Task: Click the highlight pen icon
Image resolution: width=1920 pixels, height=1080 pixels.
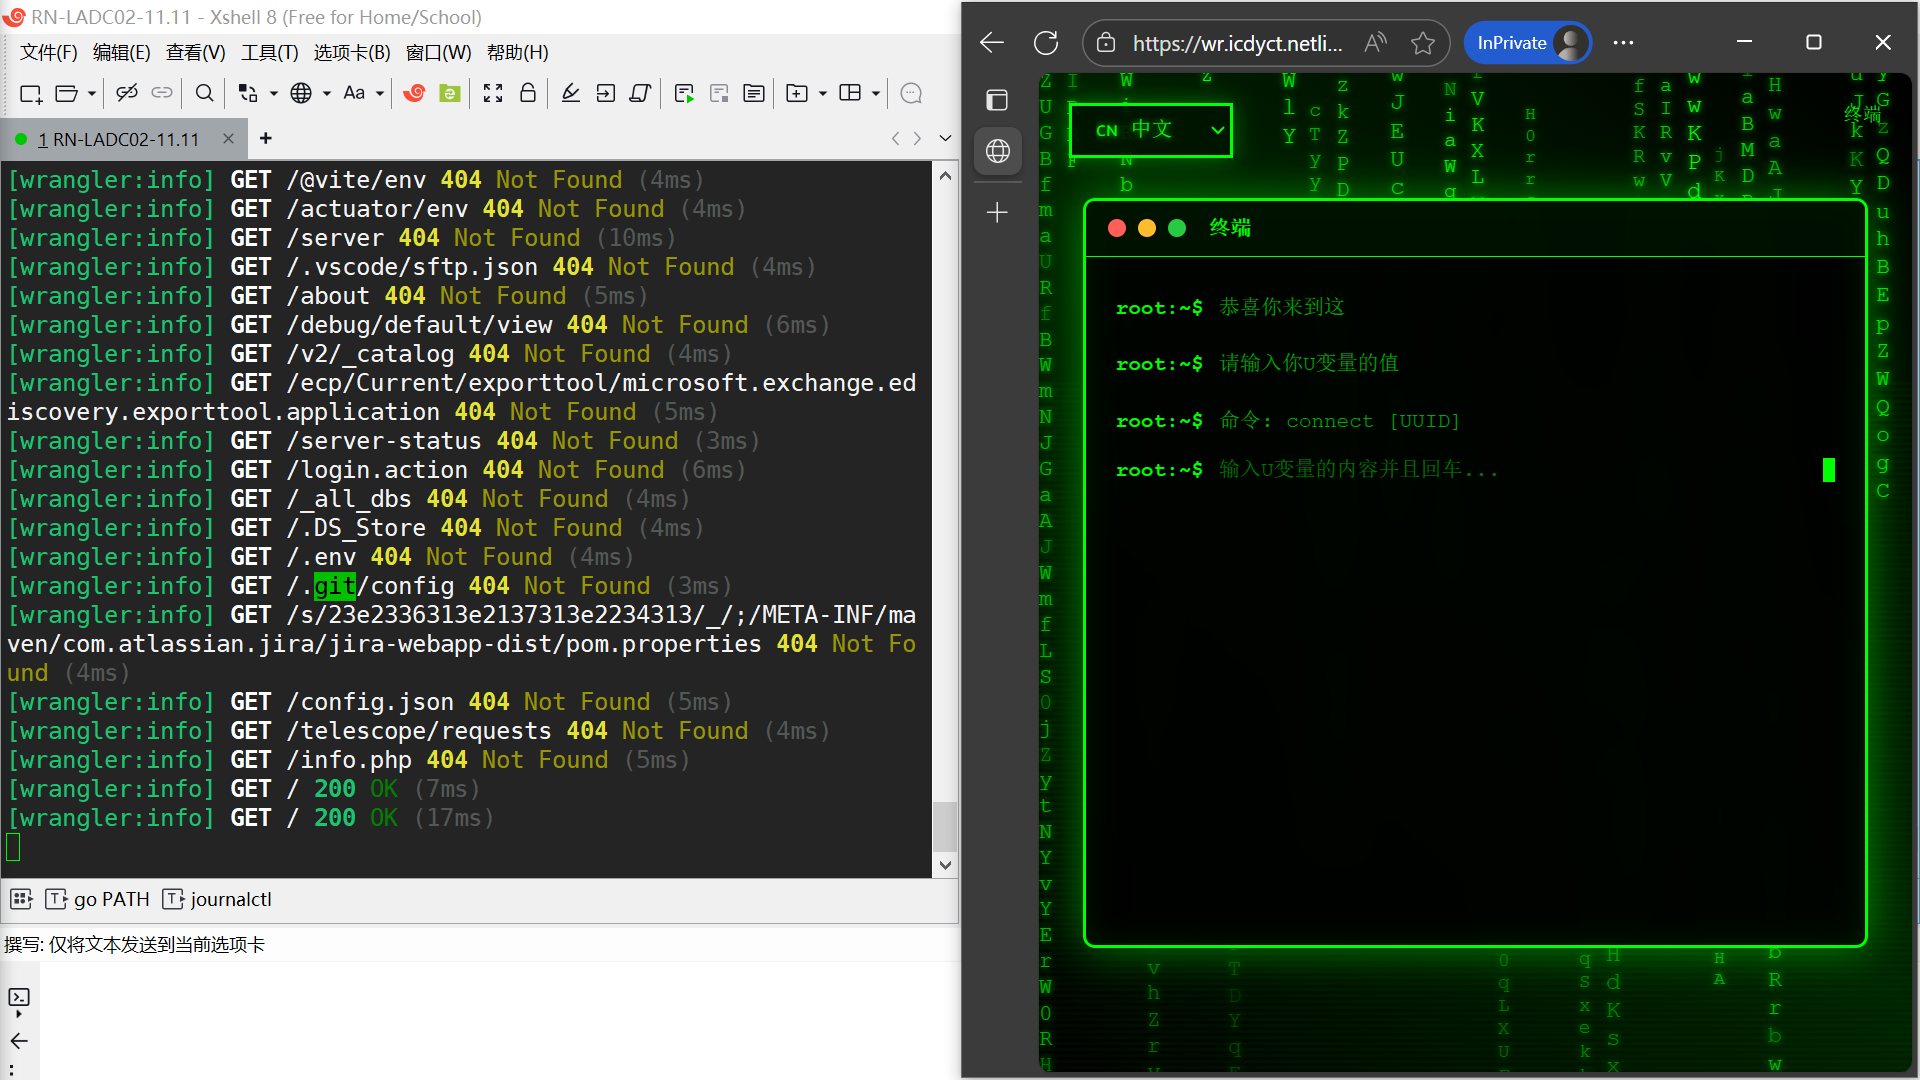Action: point(570,93)
